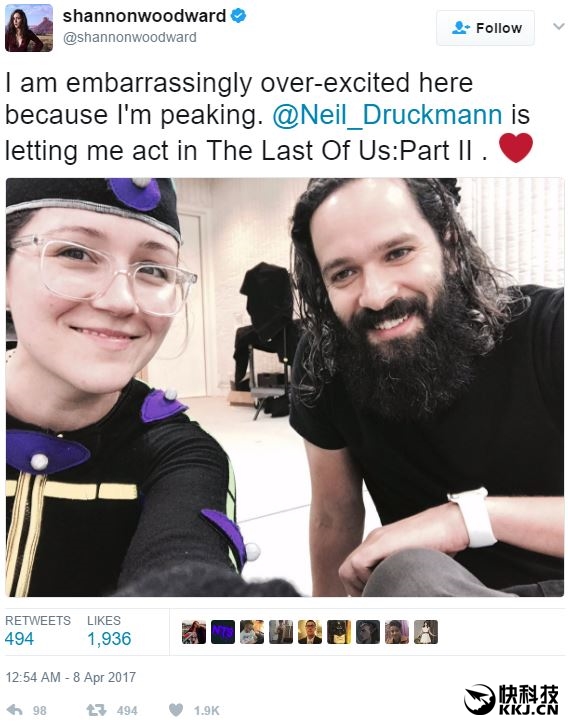Open the attached selfie photo
568x725 pixels.
(x=284, y=387)
